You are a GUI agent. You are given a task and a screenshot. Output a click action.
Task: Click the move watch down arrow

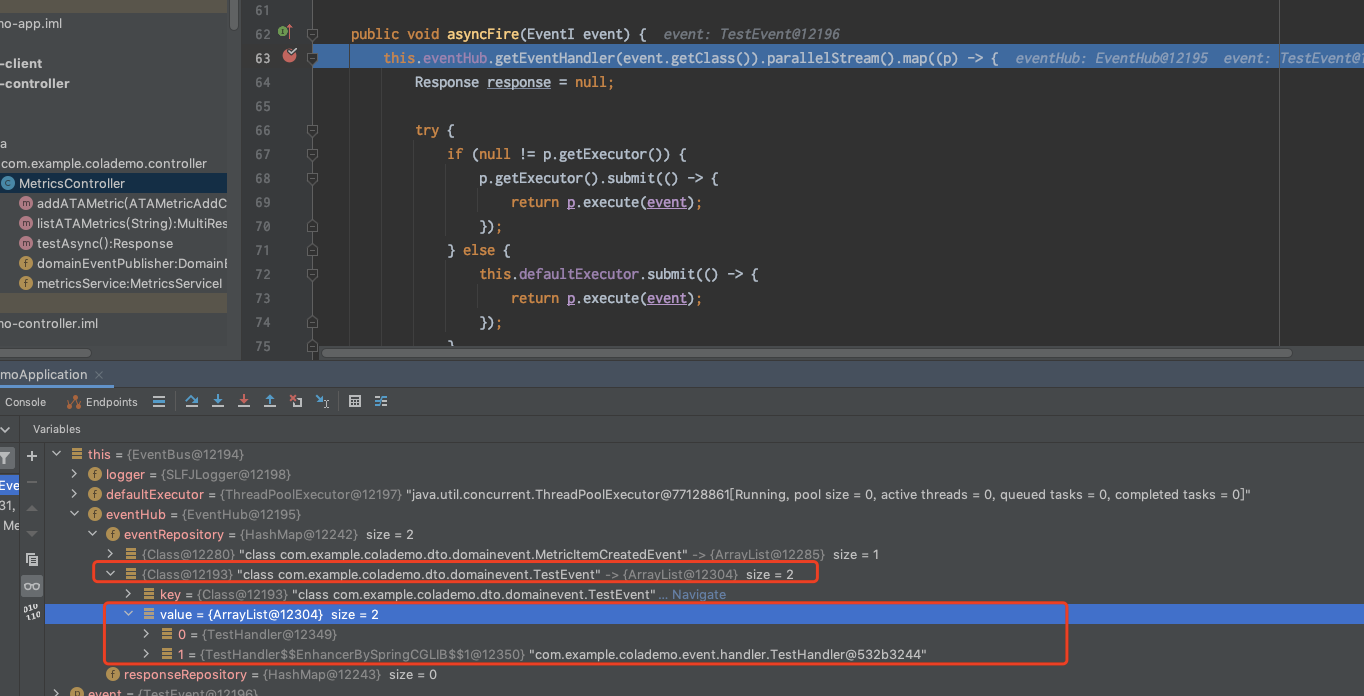click(x=32, y=533)
